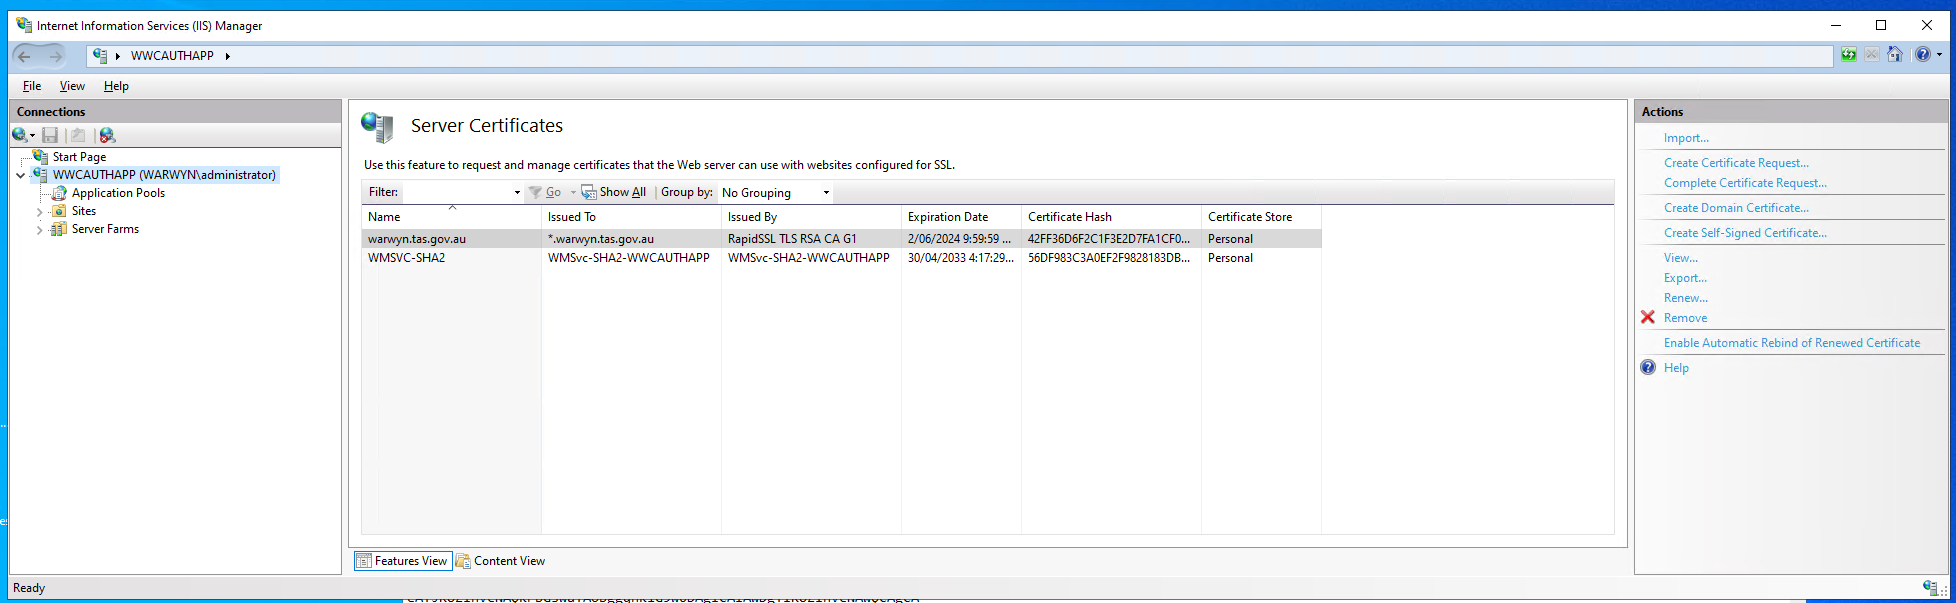
Task: Open the File menu
Action: (x=32, y=86)
